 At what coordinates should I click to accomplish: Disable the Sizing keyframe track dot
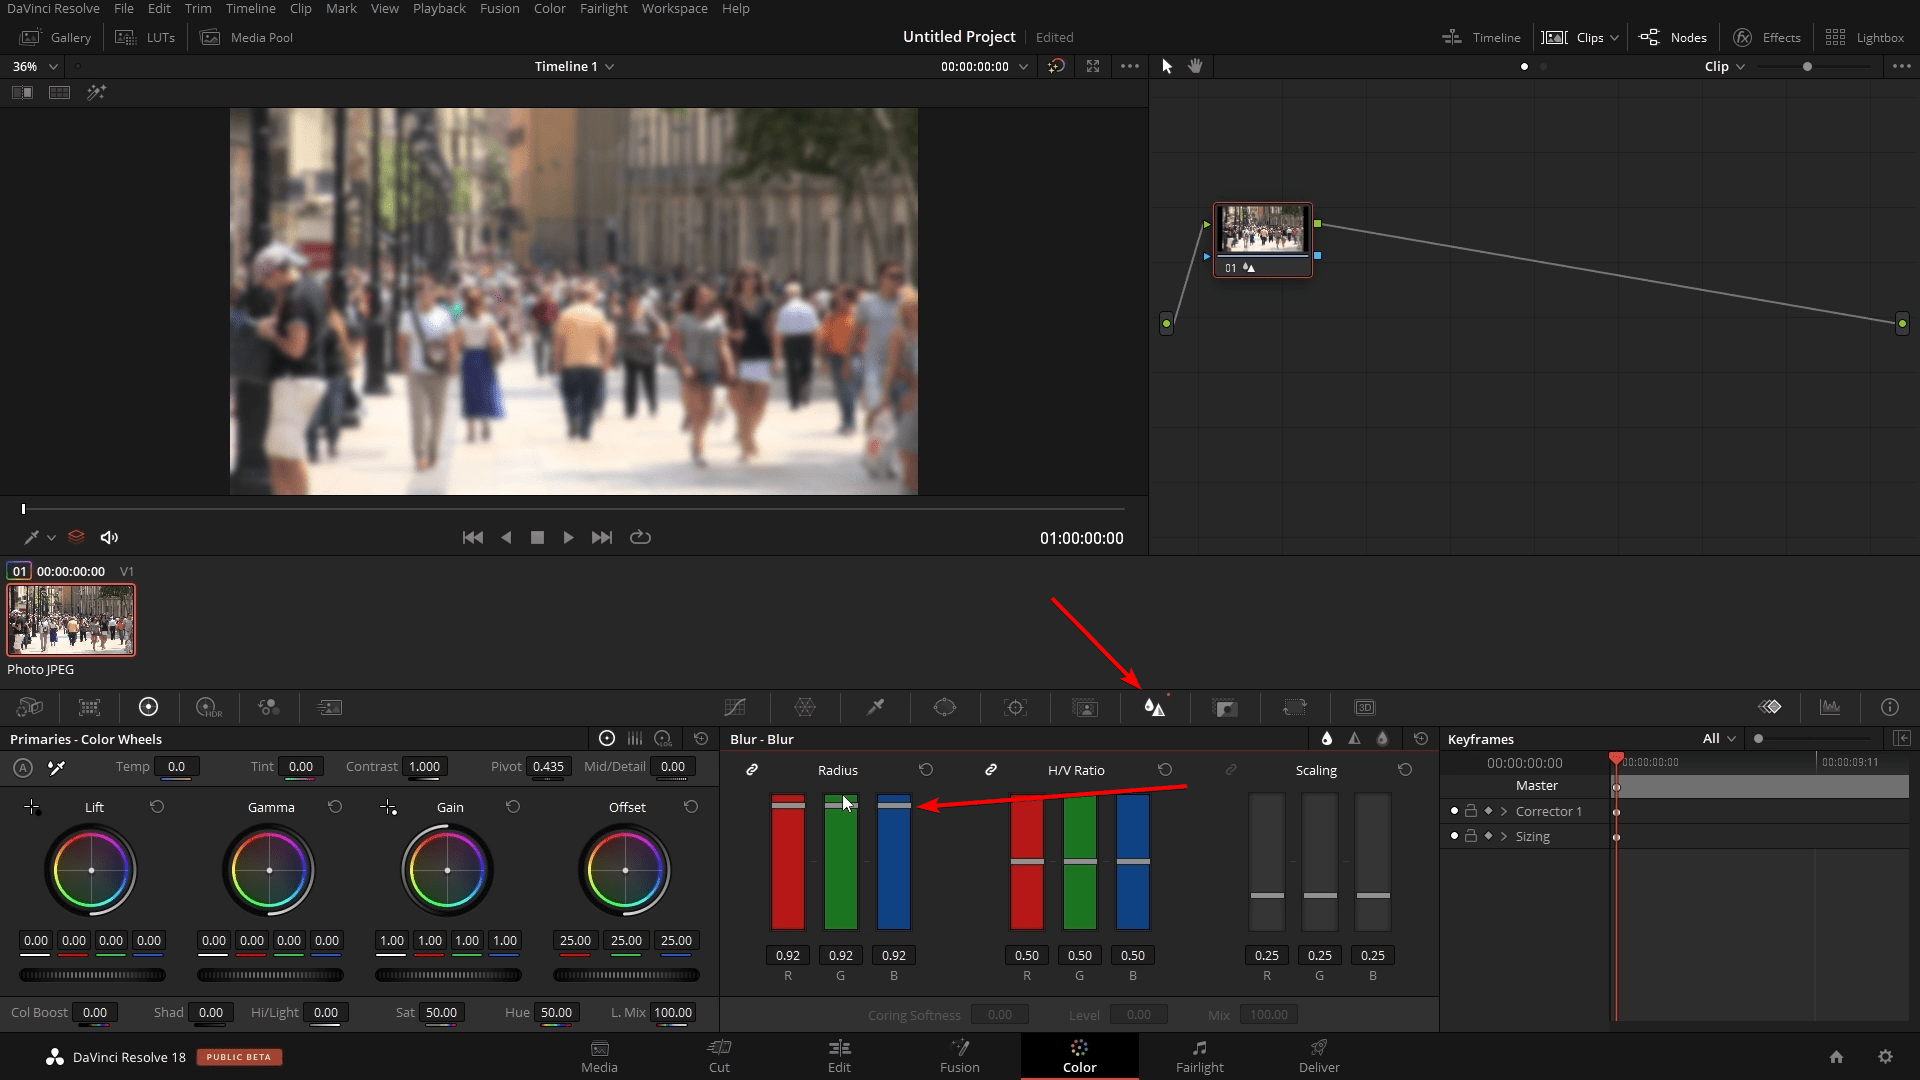pos(1455,836)
